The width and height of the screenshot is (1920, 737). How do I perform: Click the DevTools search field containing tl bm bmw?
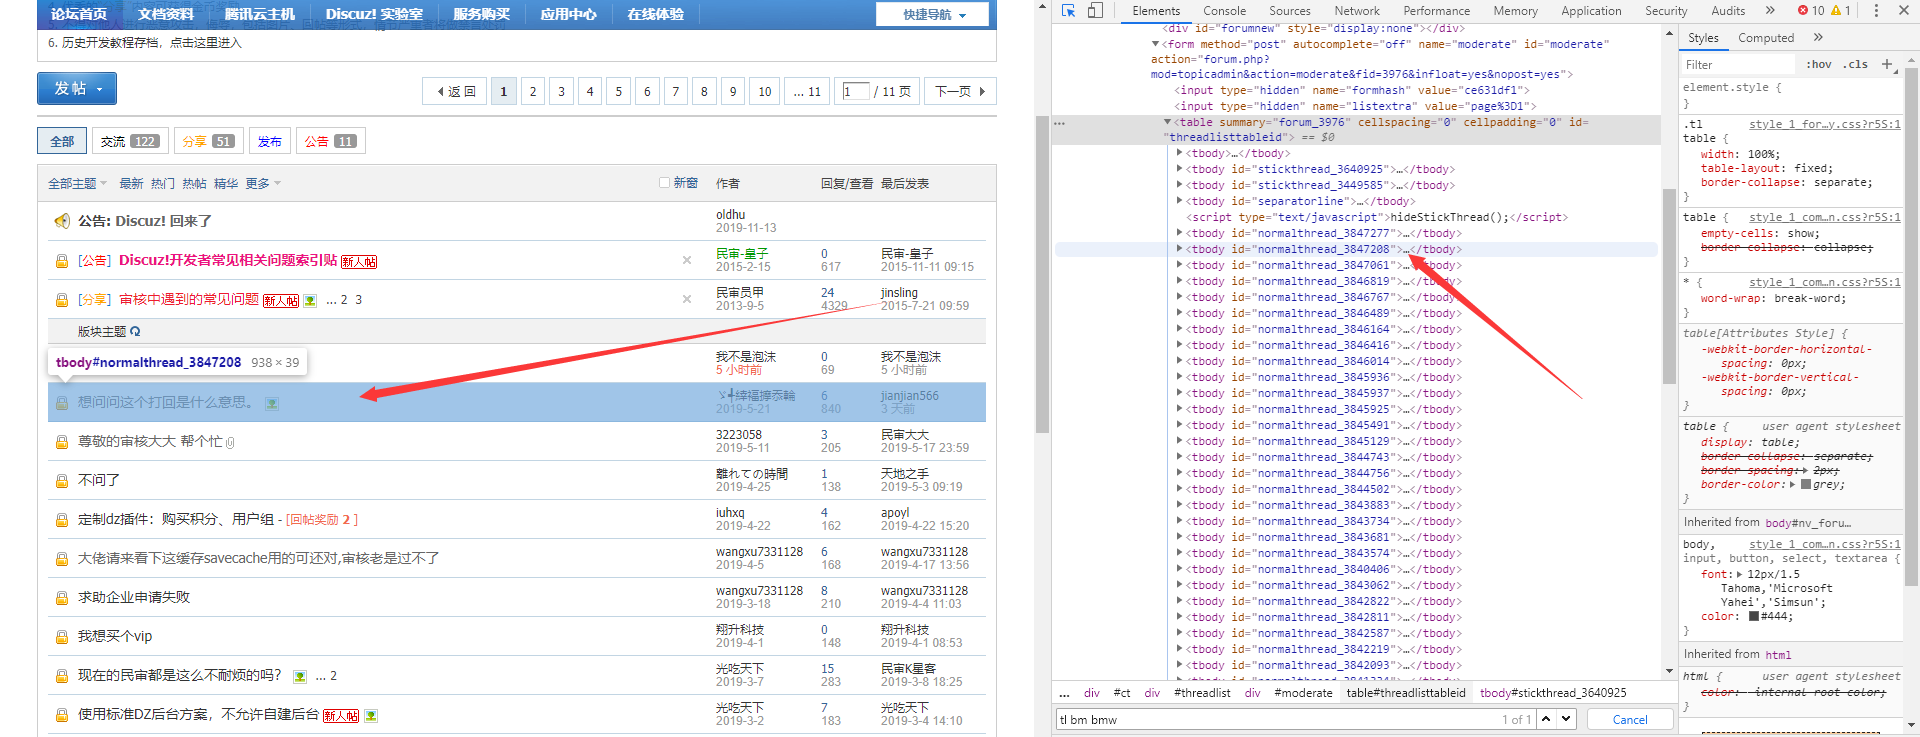tap(1294, 719)
